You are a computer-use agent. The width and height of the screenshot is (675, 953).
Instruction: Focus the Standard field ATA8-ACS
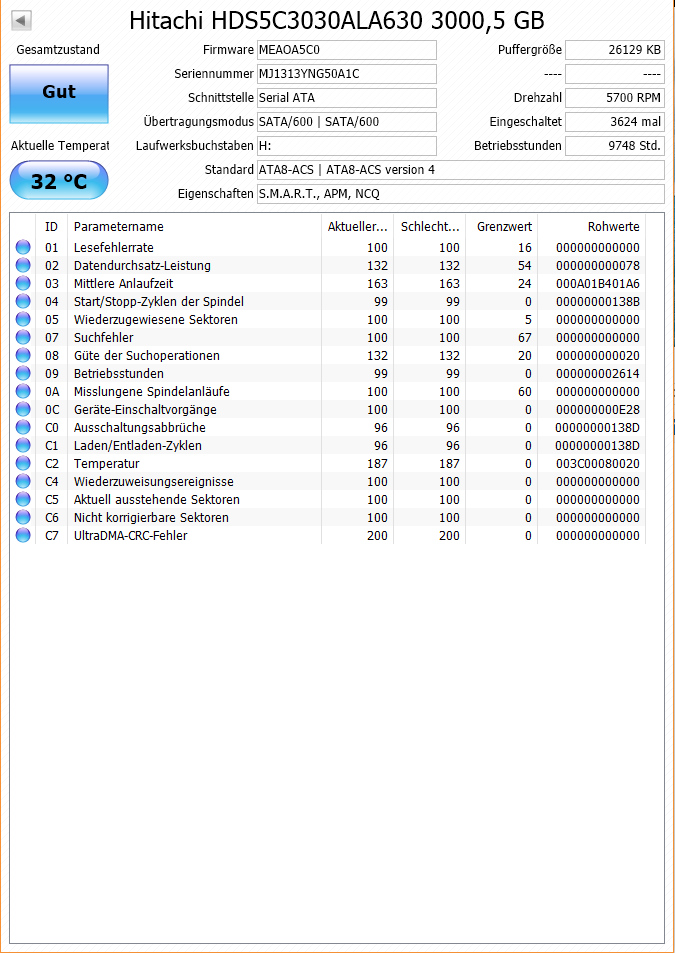(461, 170)
